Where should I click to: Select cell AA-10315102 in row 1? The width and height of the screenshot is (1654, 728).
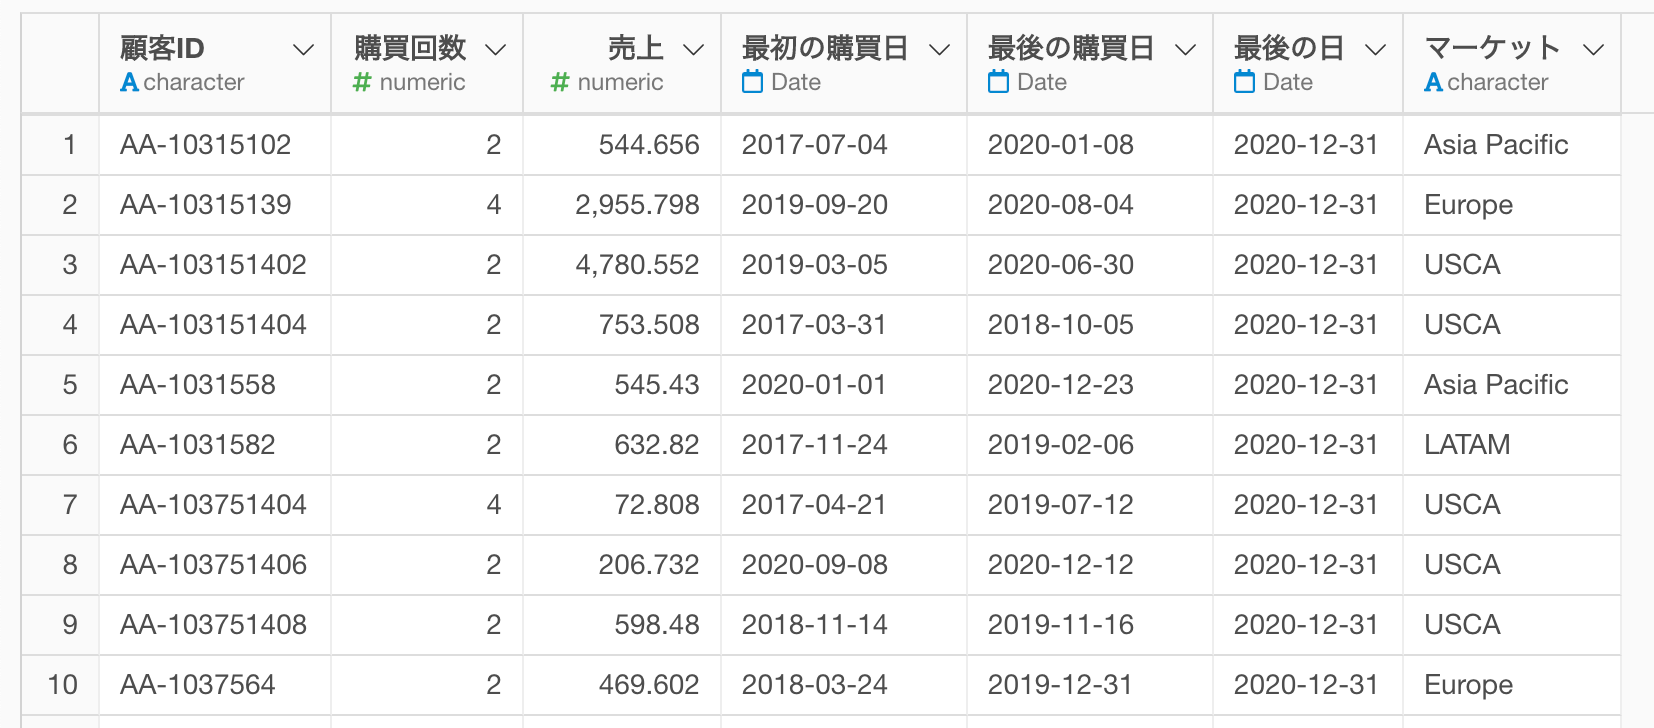coord(205,145)
